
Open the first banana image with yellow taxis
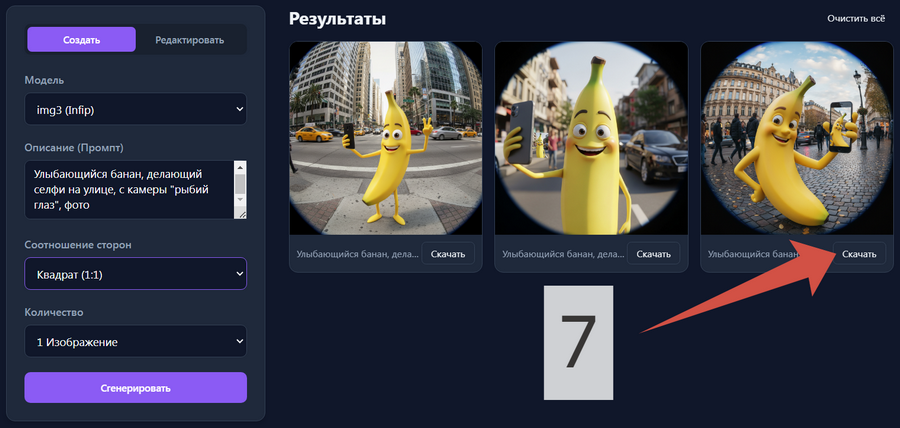coord(386,137)
